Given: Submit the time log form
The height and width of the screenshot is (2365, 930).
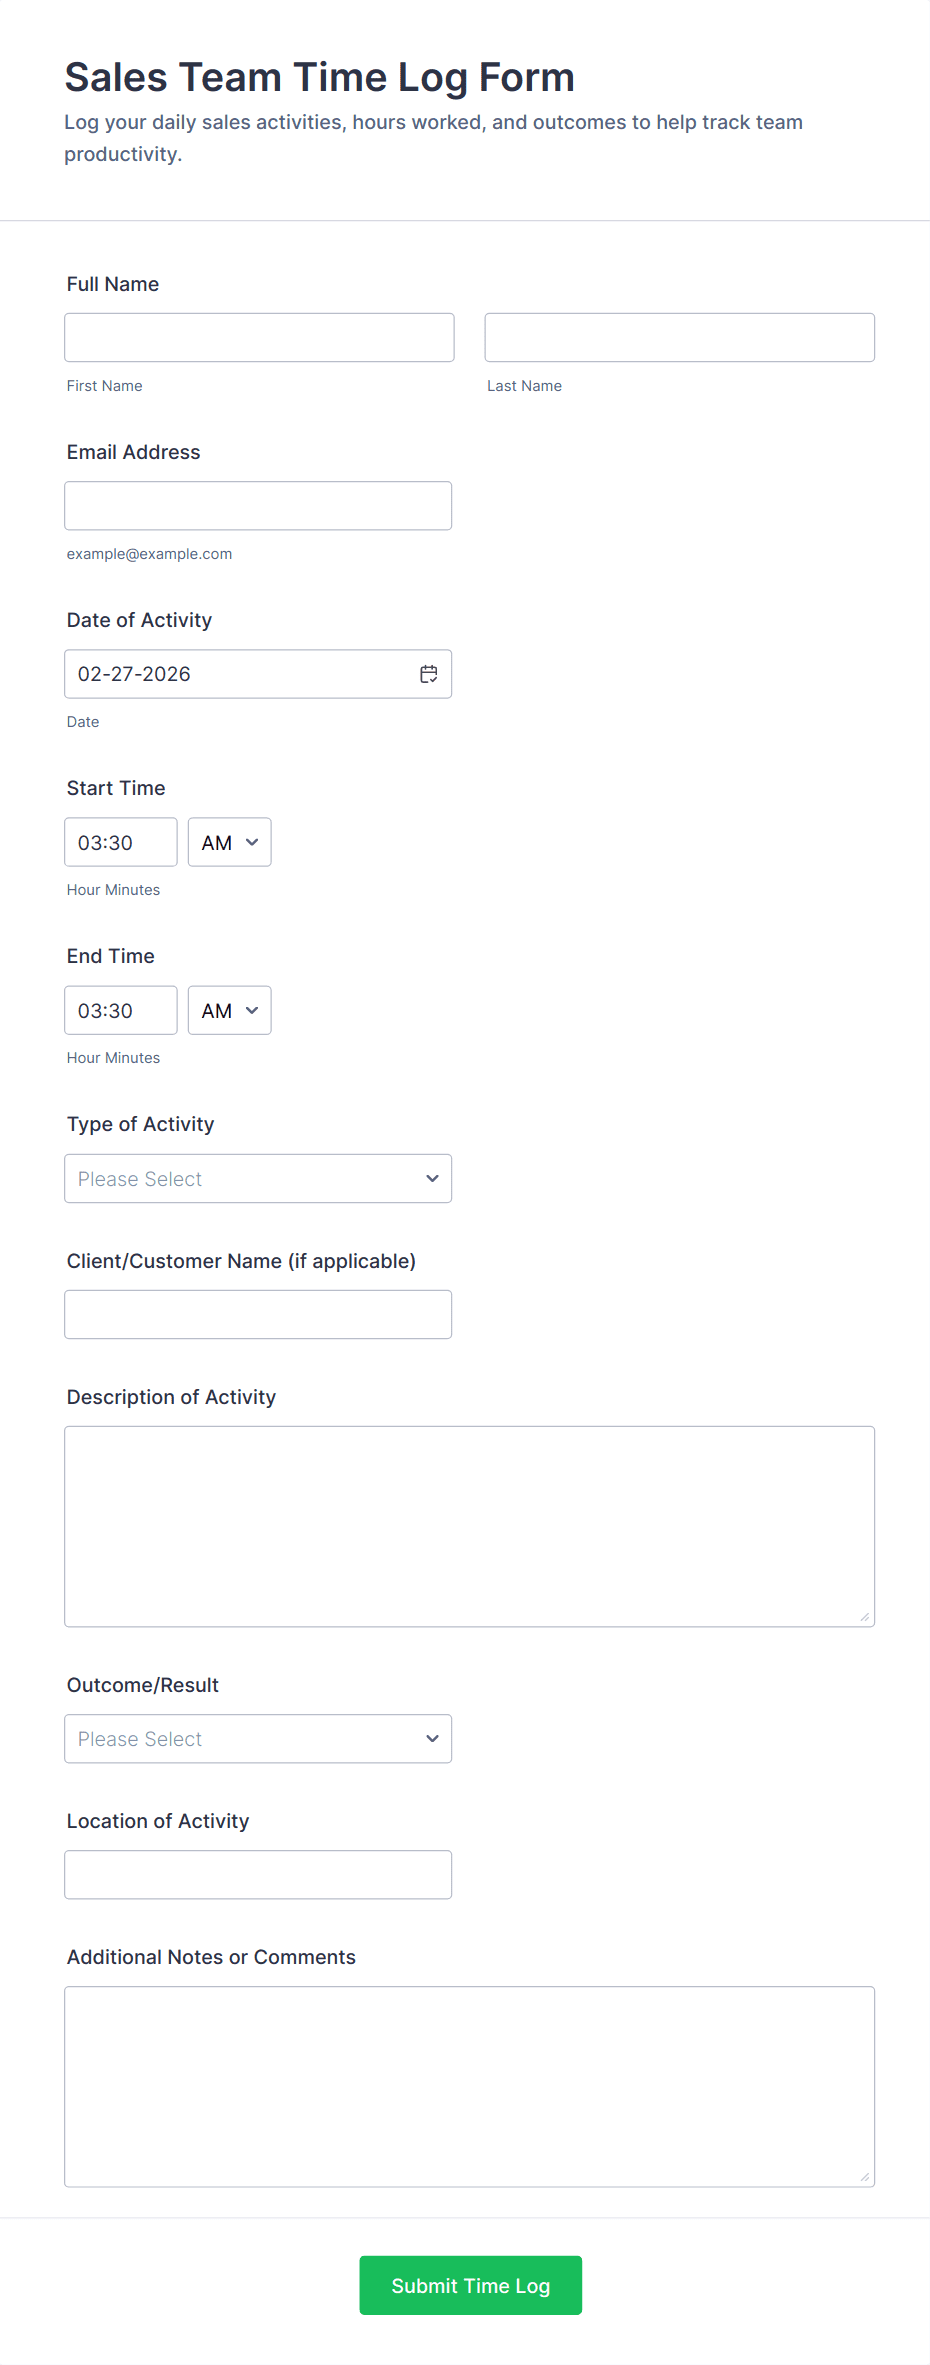Looking at the screenshot, I should click(x=470, y=2285).
